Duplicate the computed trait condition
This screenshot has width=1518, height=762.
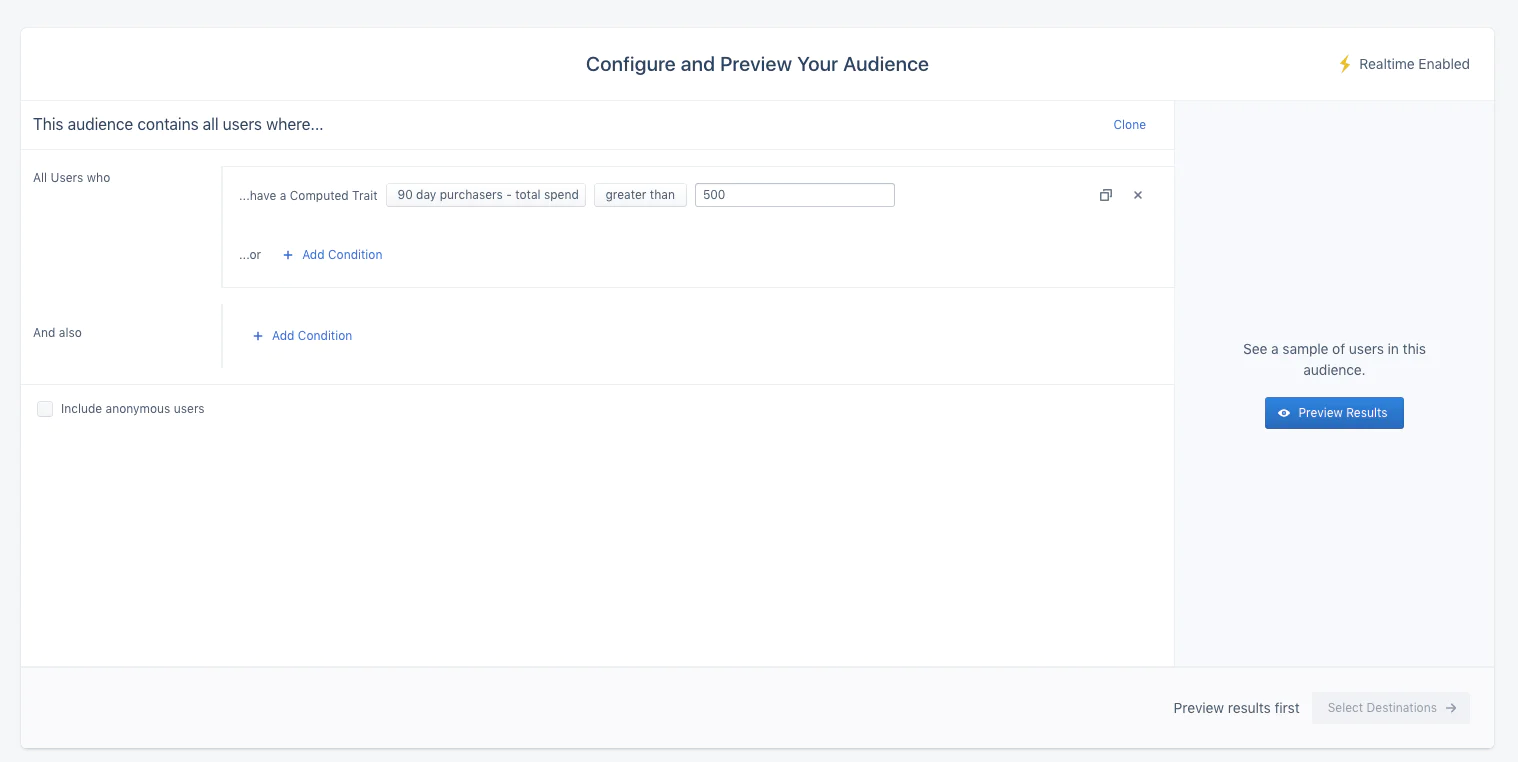[1105, 195]
